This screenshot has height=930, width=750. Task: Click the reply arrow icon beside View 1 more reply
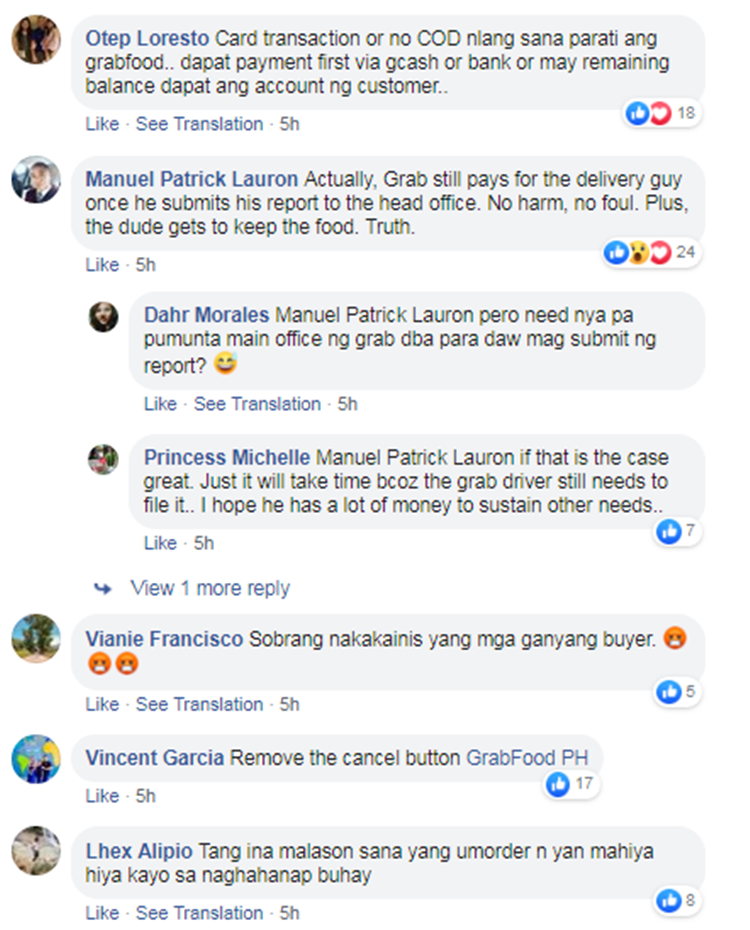103,588
